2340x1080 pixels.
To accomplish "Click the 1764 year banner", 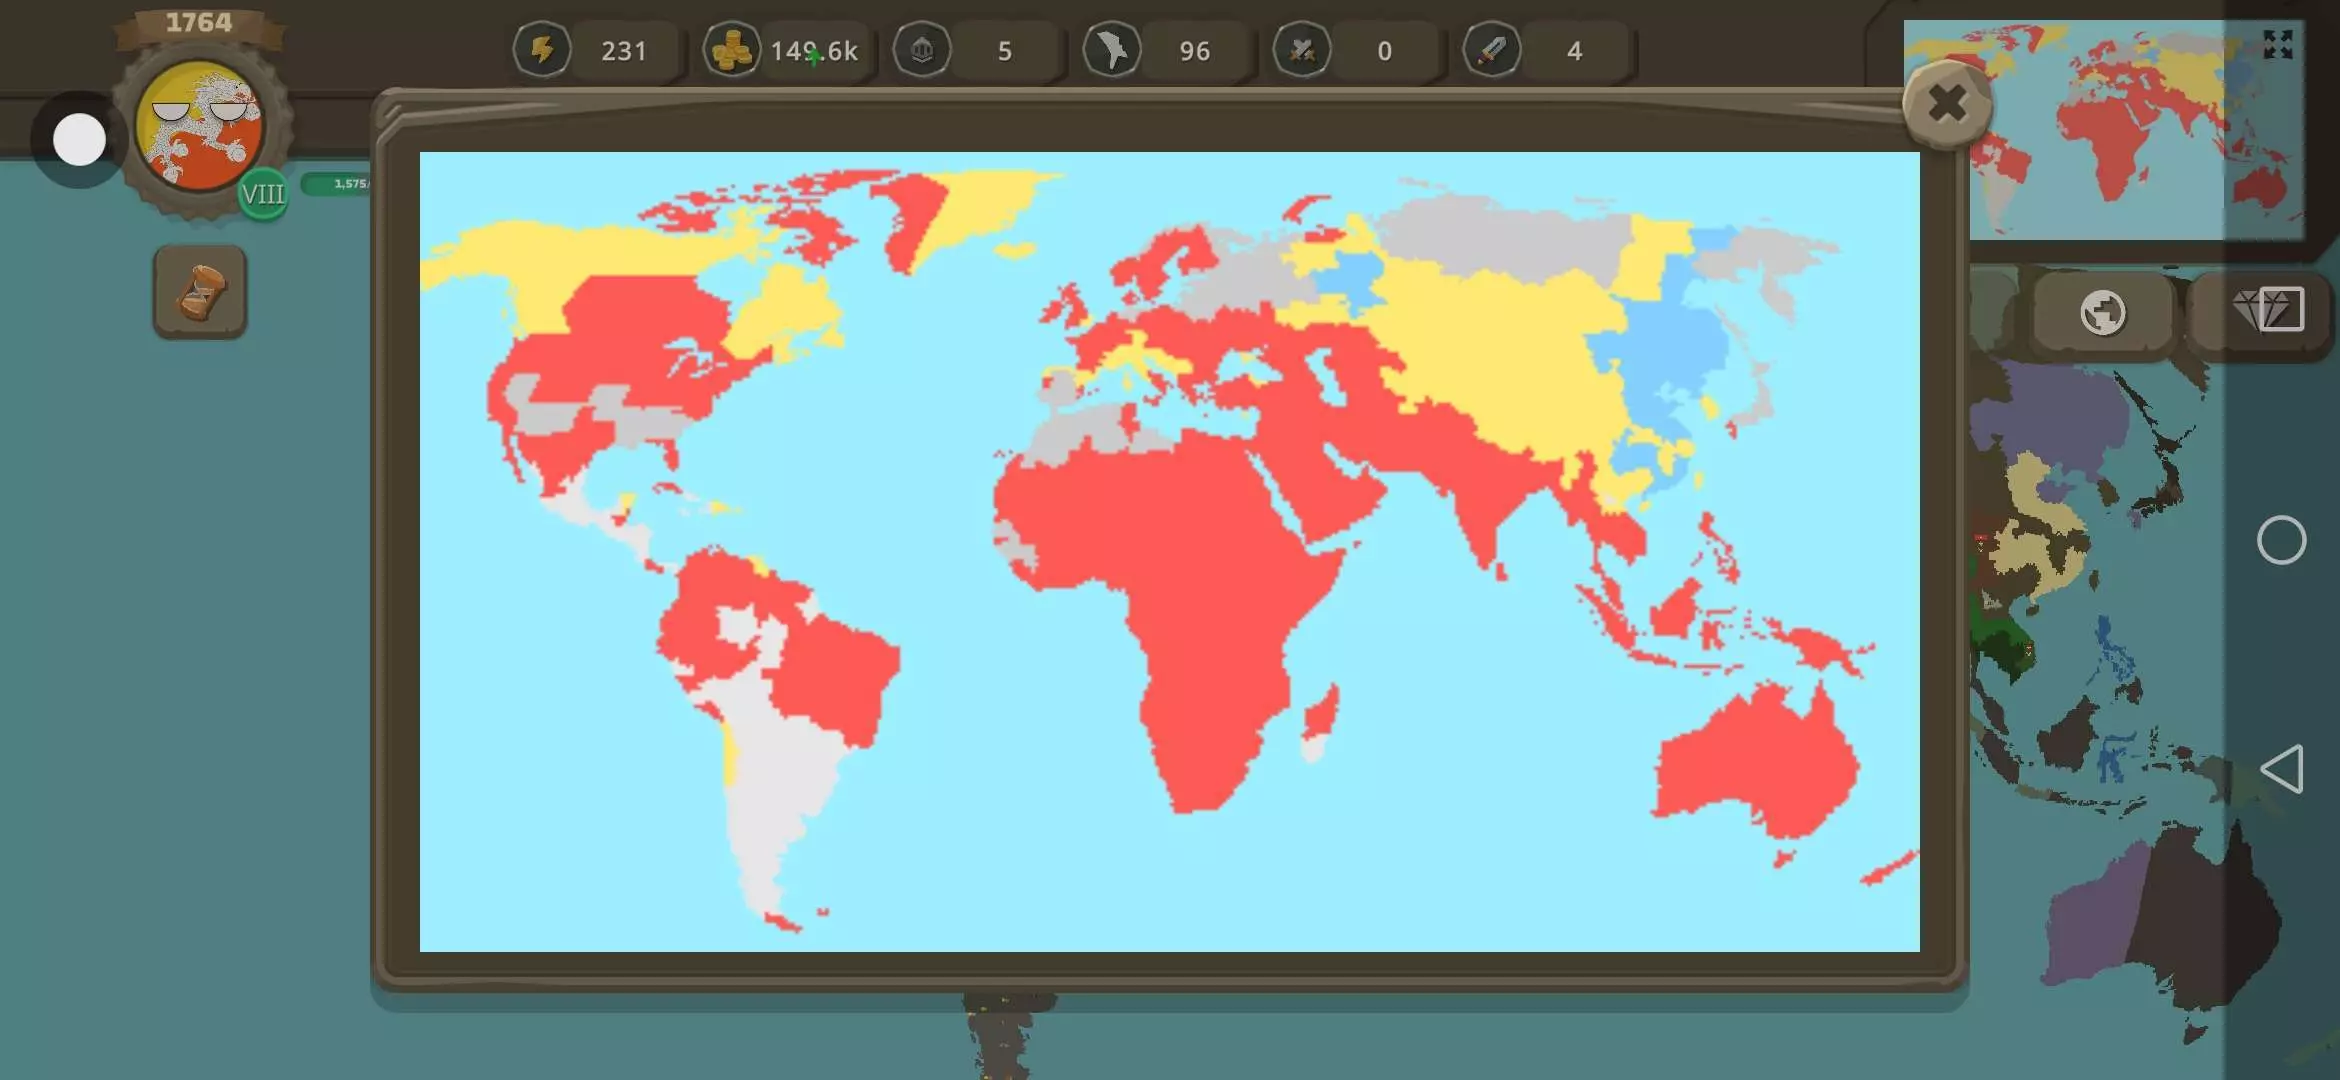I will (199, 23).
